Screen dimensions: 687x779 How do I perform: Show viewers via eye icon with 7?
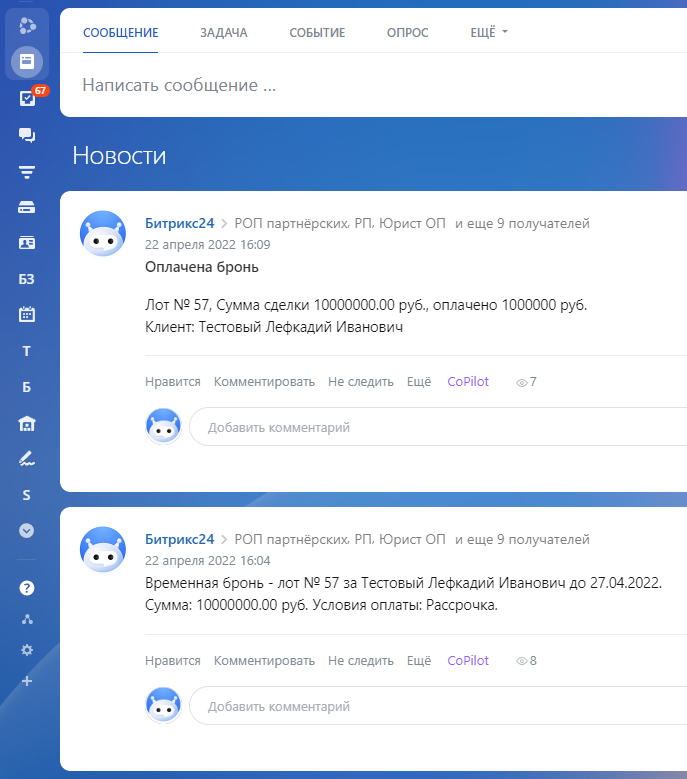(x=526, y=382)
